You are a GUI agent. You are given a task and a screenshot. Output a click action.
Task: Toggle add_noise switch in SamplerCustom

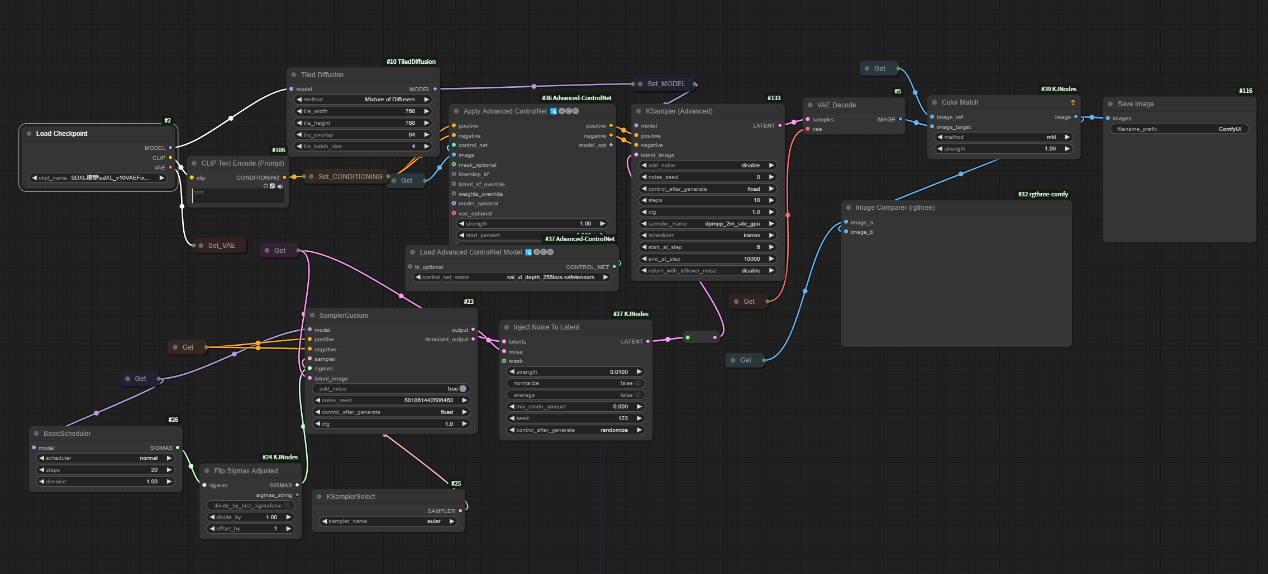[x=463, y=388]
